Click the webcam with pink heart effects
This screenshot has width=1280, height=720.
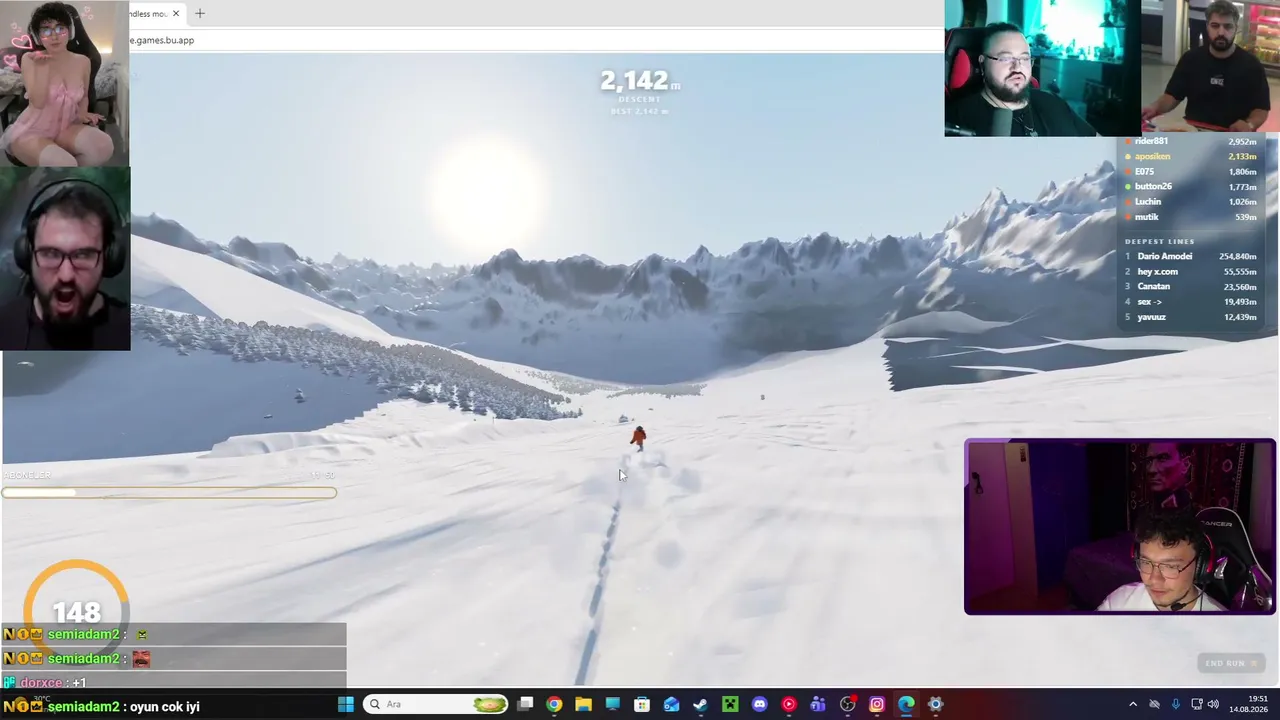click(x=64, y=83)
